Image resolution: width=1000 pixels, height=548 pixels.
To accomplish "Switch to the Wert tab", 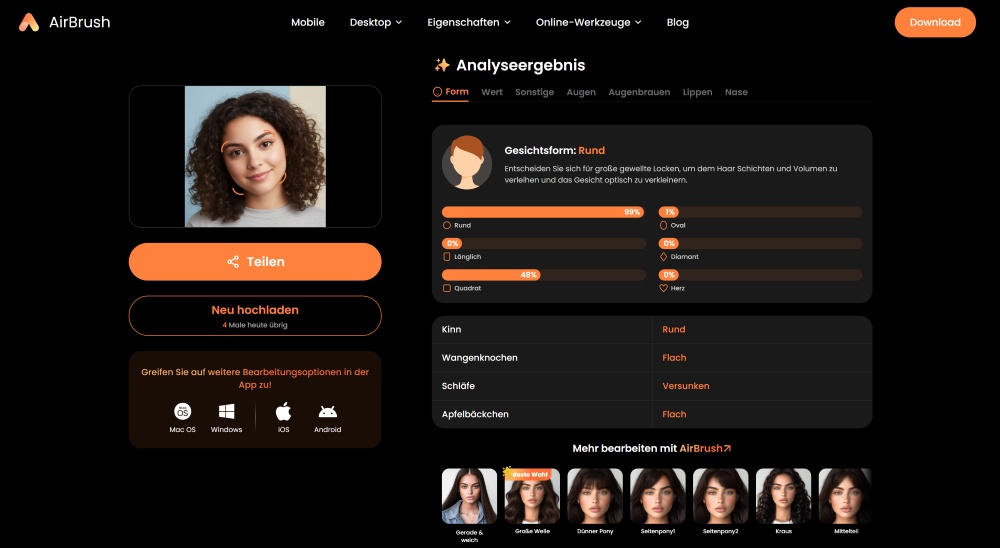I will pyautogui.click(x=492, y=92).
